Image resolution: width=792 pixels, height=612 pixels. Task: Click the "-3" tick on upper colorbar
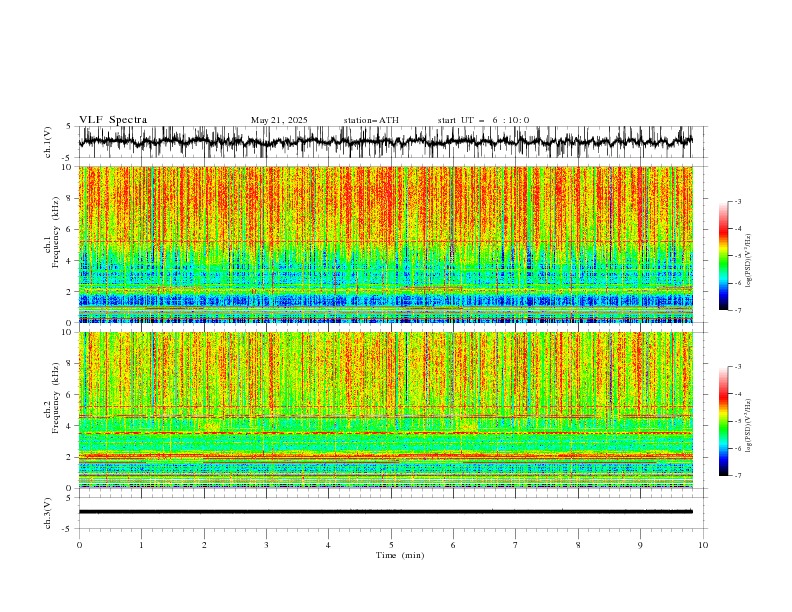pos(738,201)
